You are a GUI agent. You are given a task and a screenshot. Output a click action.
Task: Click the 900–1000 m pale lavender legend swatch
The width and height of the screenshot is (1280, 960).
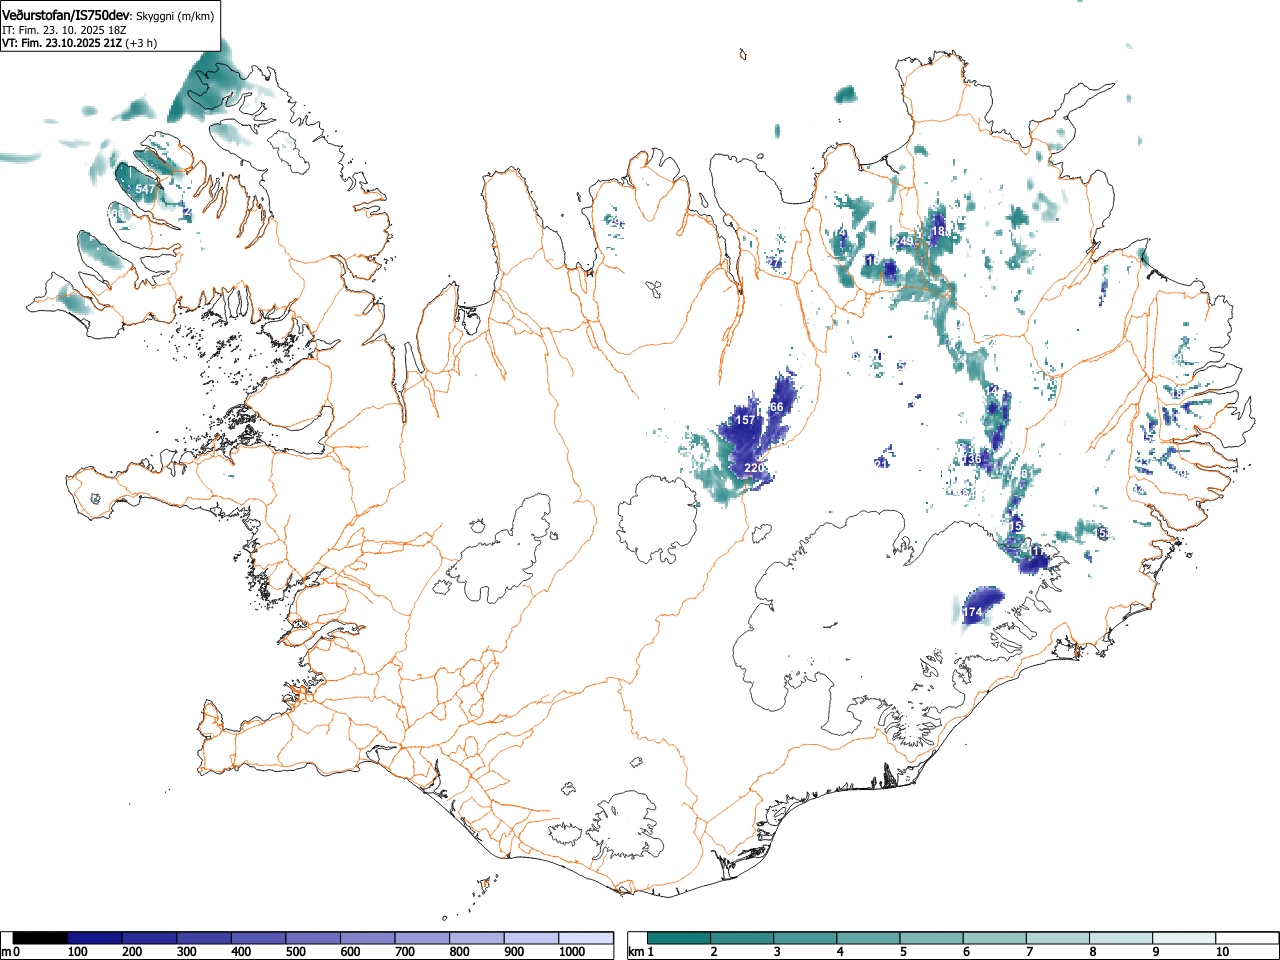[x=532, y=938]
